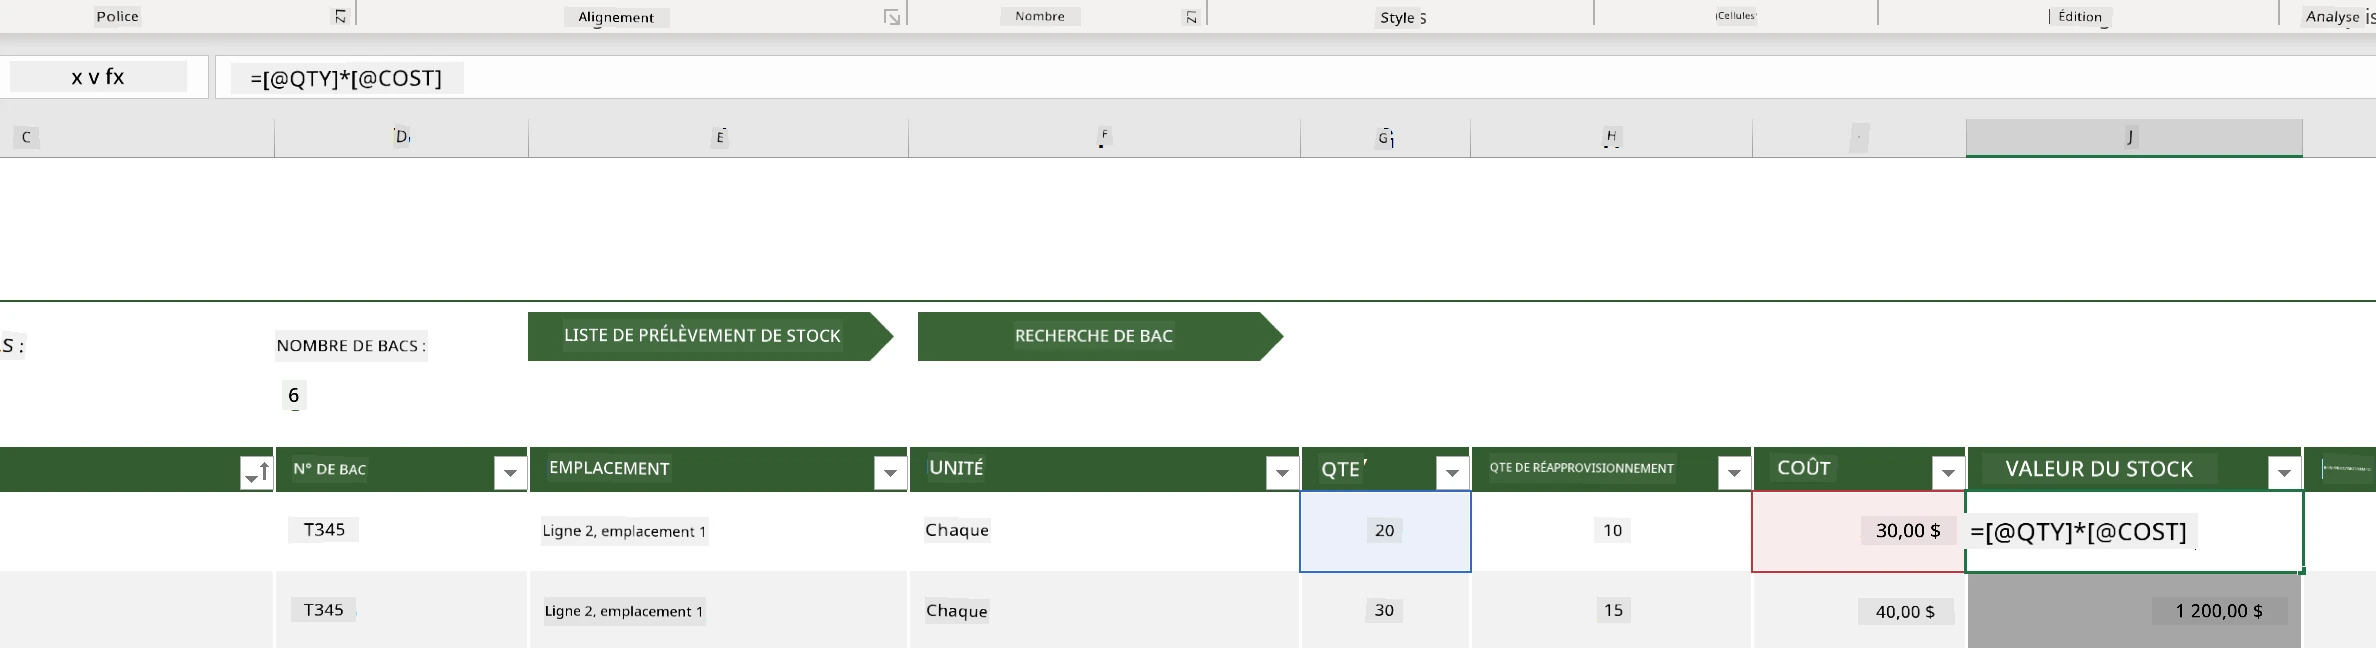Click the name box with fx controls
This screenshot has height=648, width=2376.
[x=98, y=77]
